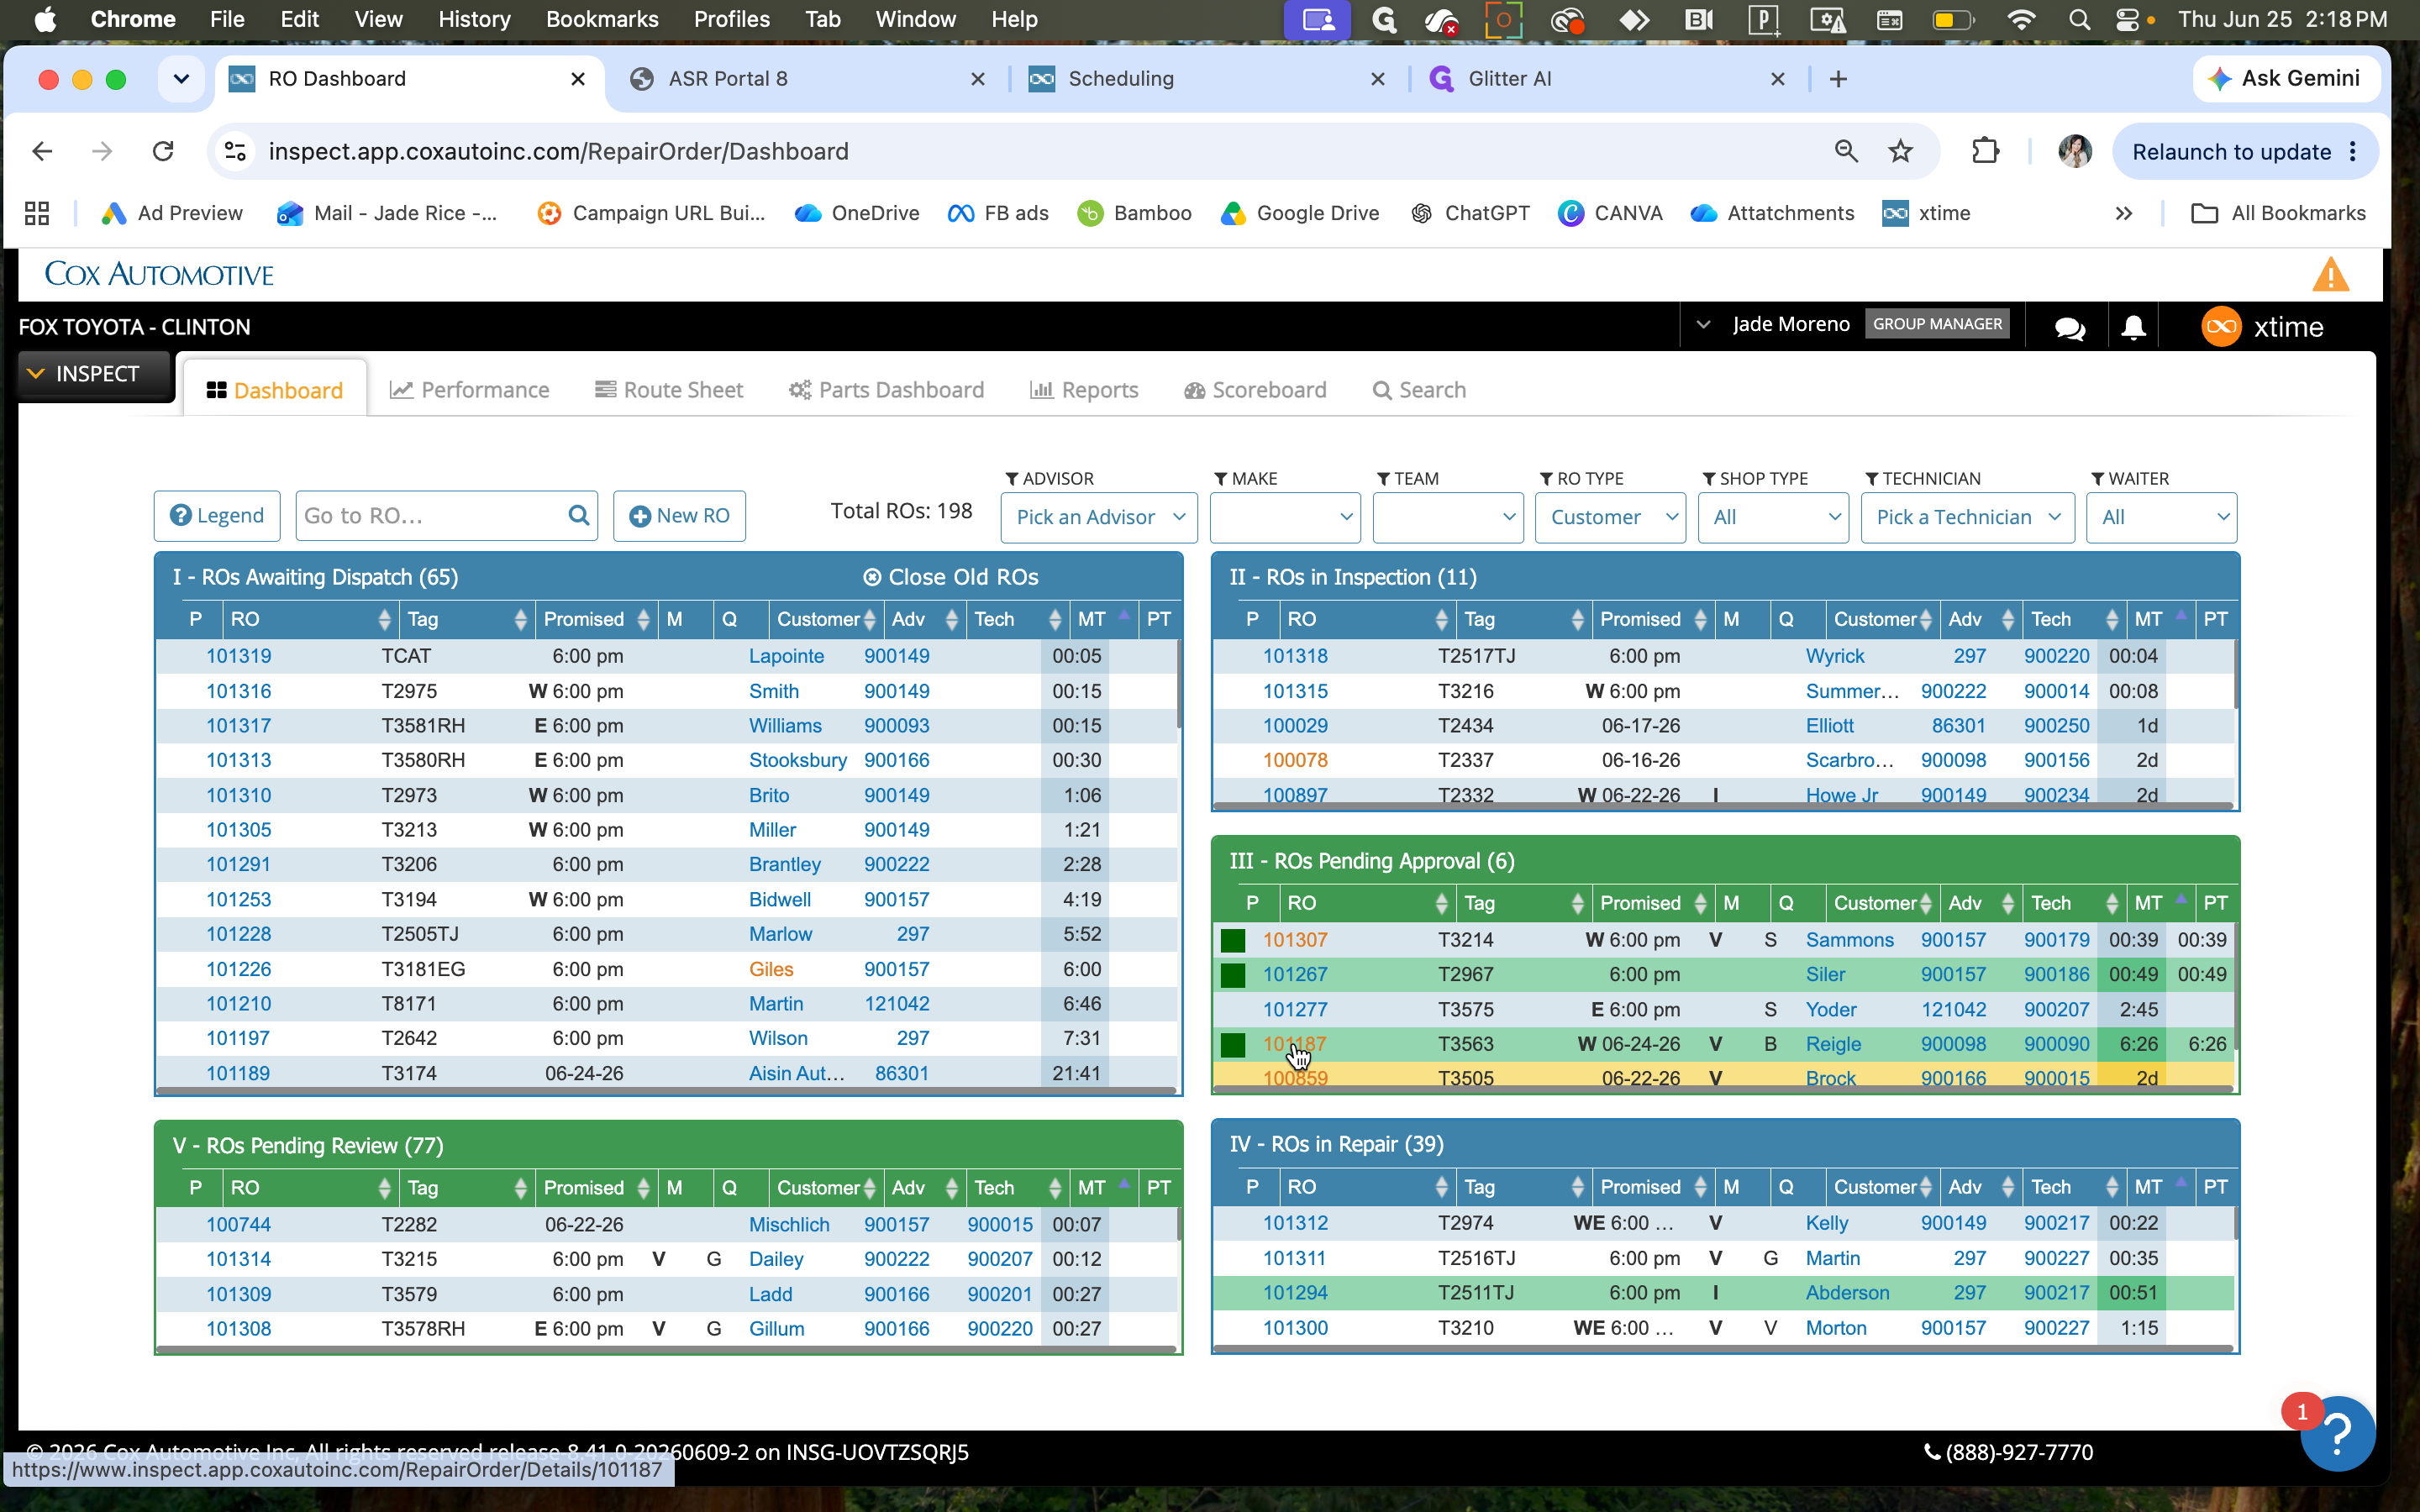Sort Pending Review by RO column

[x=310, y=1188]
